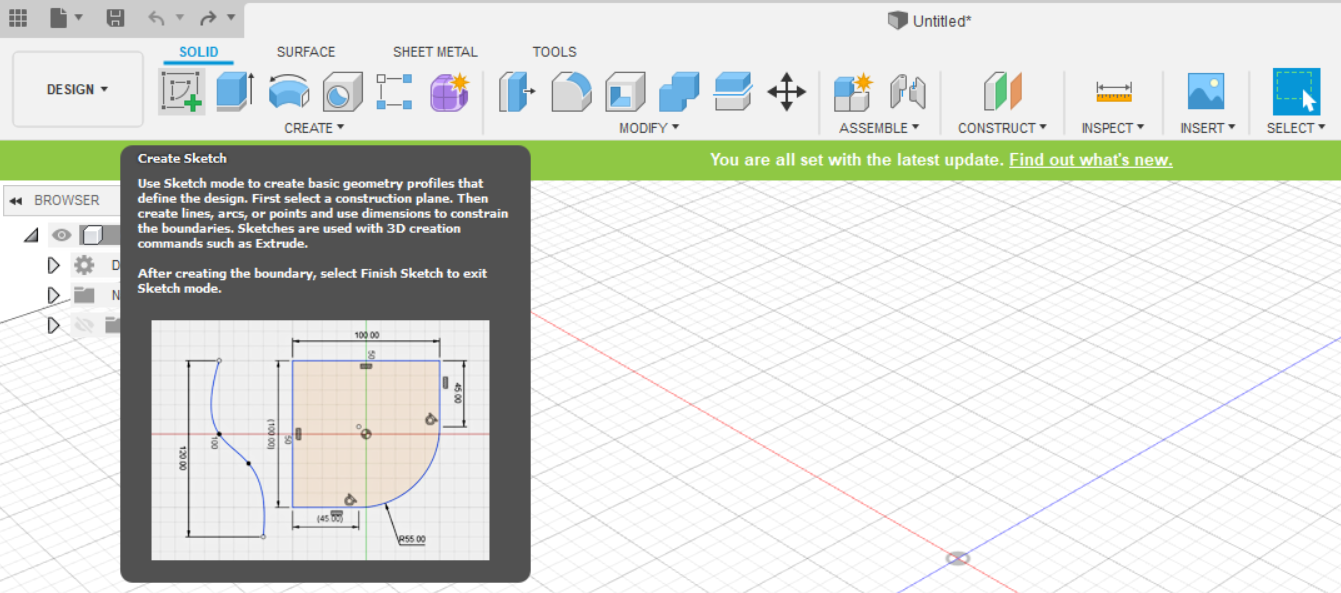The image size is (1341, 593).
Task: Open the INSERT dropdown menu
Action: pyautogui.click(x=1208, y=128)
